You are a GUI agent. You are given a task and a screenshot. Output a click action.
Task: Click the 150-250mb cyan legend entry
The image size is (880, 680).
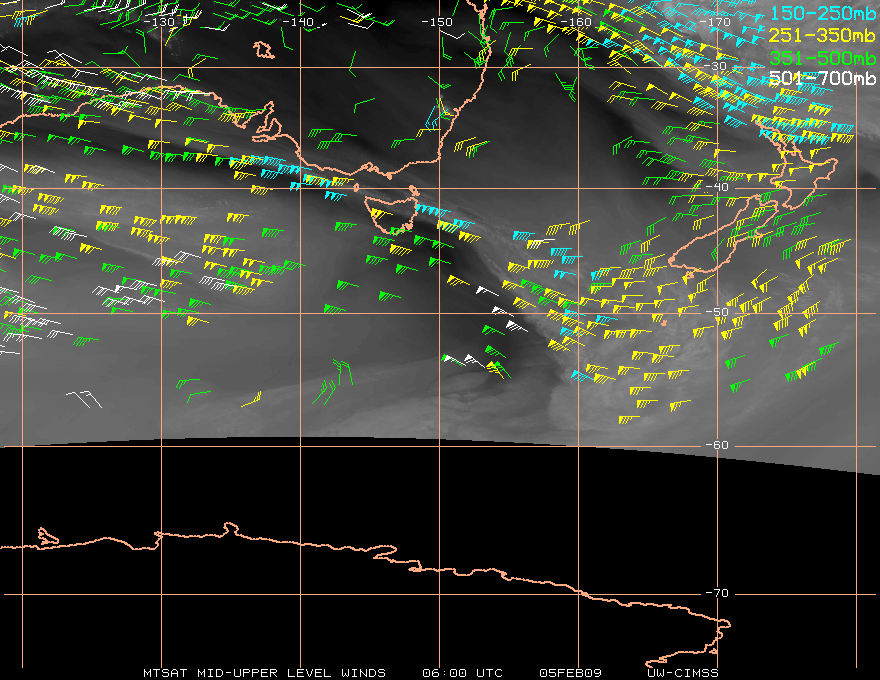click(822, 13)
